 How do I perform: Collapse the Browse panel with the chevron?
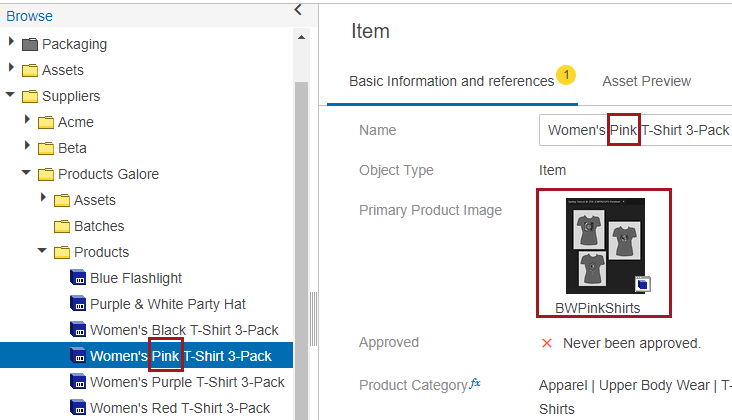(297, 10)
